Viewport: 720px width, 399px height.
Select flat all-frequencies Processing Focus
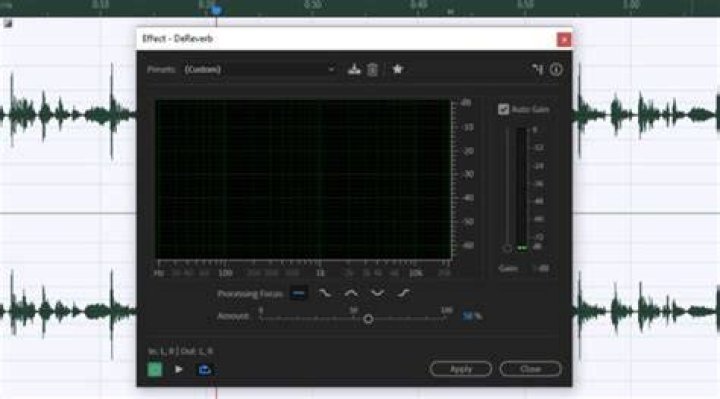coord(299,293)
